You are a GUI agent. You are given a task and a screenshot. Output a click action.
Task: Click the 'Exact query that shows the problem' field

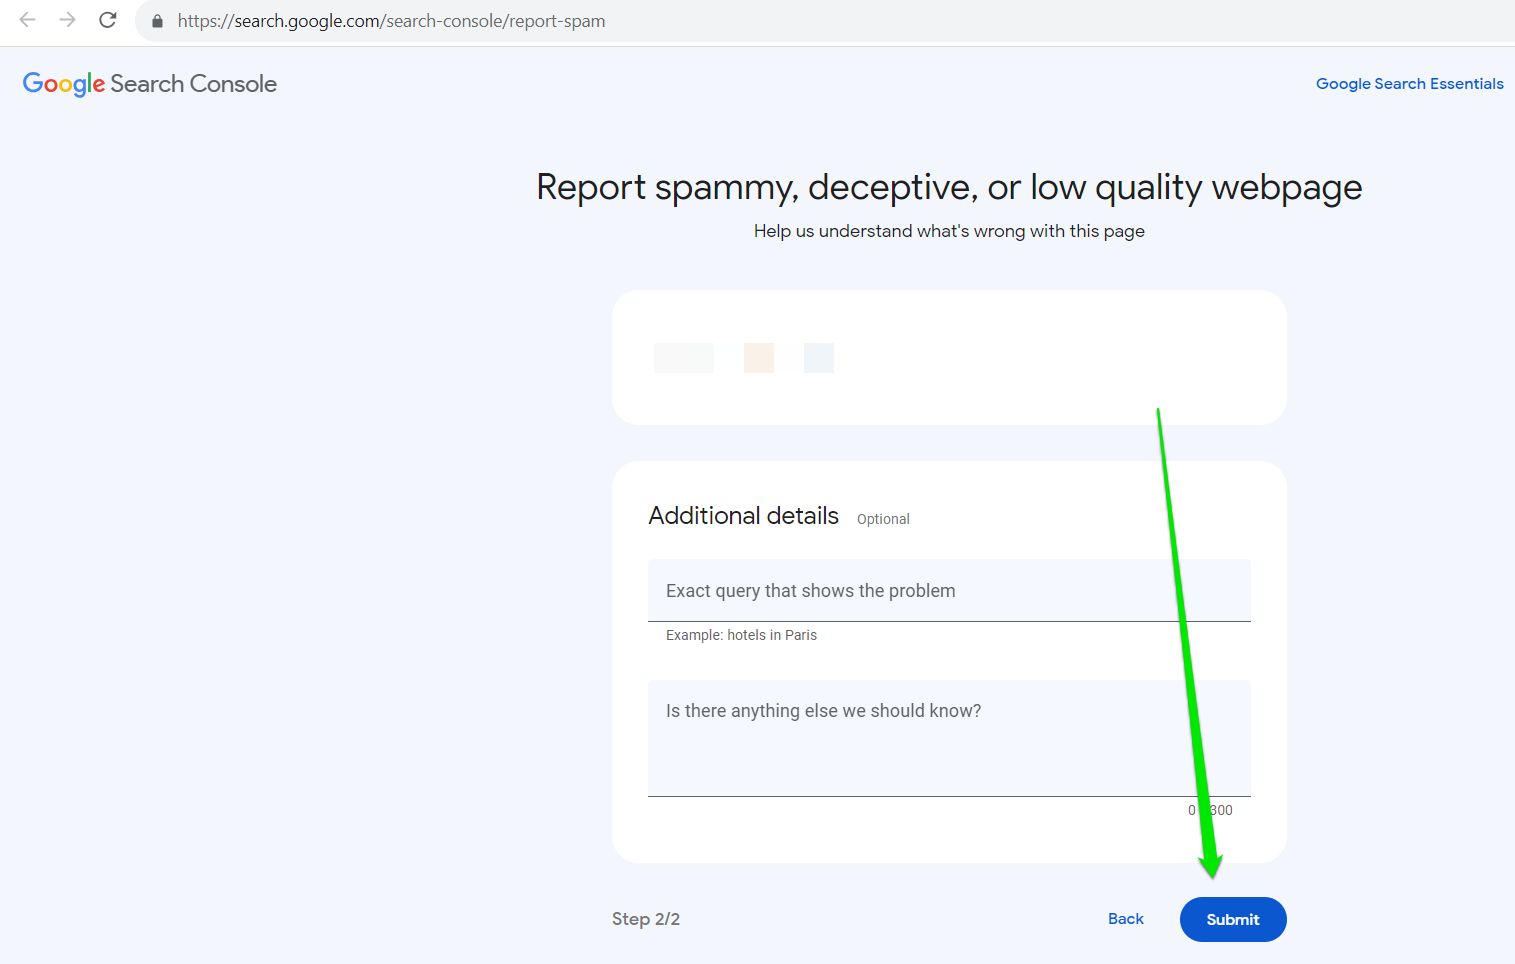948,591
